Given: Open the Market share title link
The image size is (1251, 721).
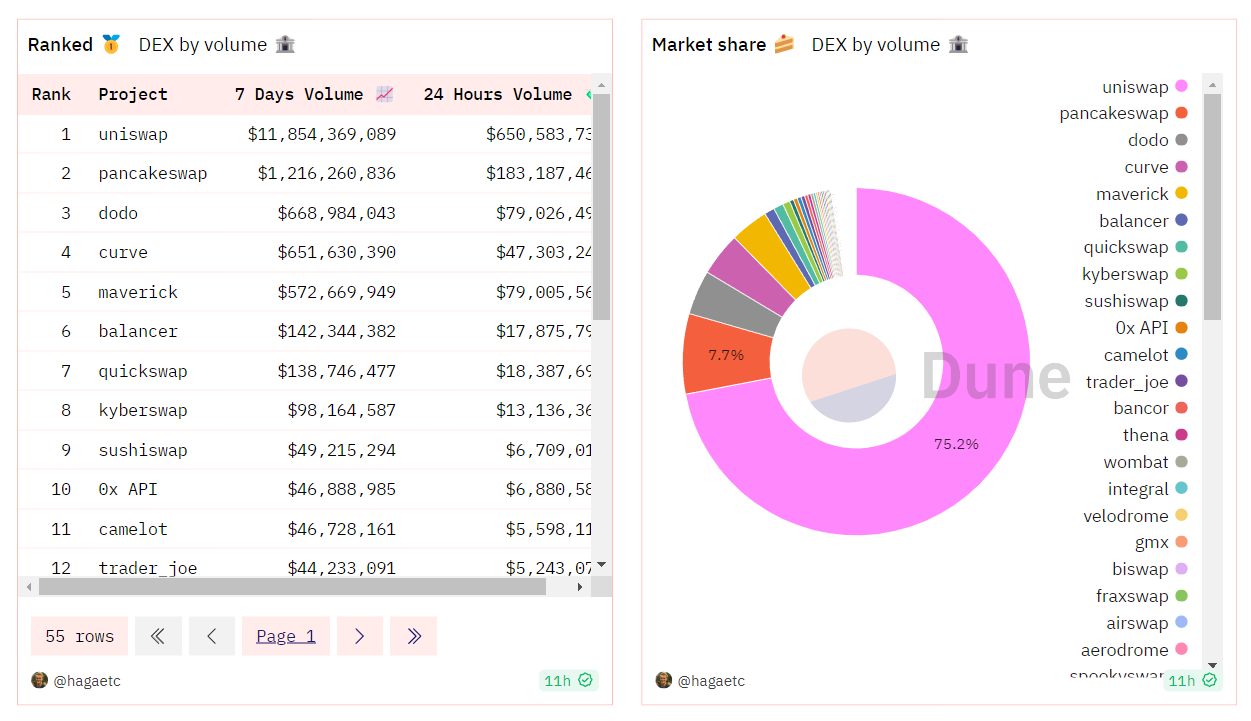Looking at the screenshot, I should point(709,44).
